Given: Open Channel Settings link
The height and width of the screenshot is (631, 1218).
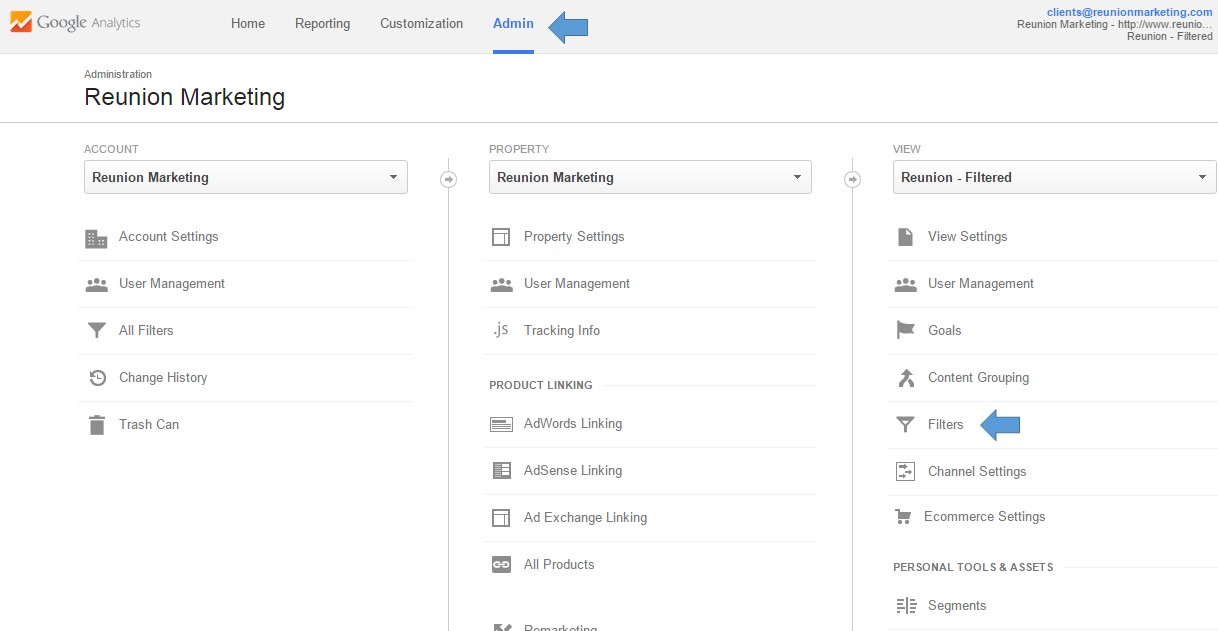Looking at the screenshot, I should point(977,472).
